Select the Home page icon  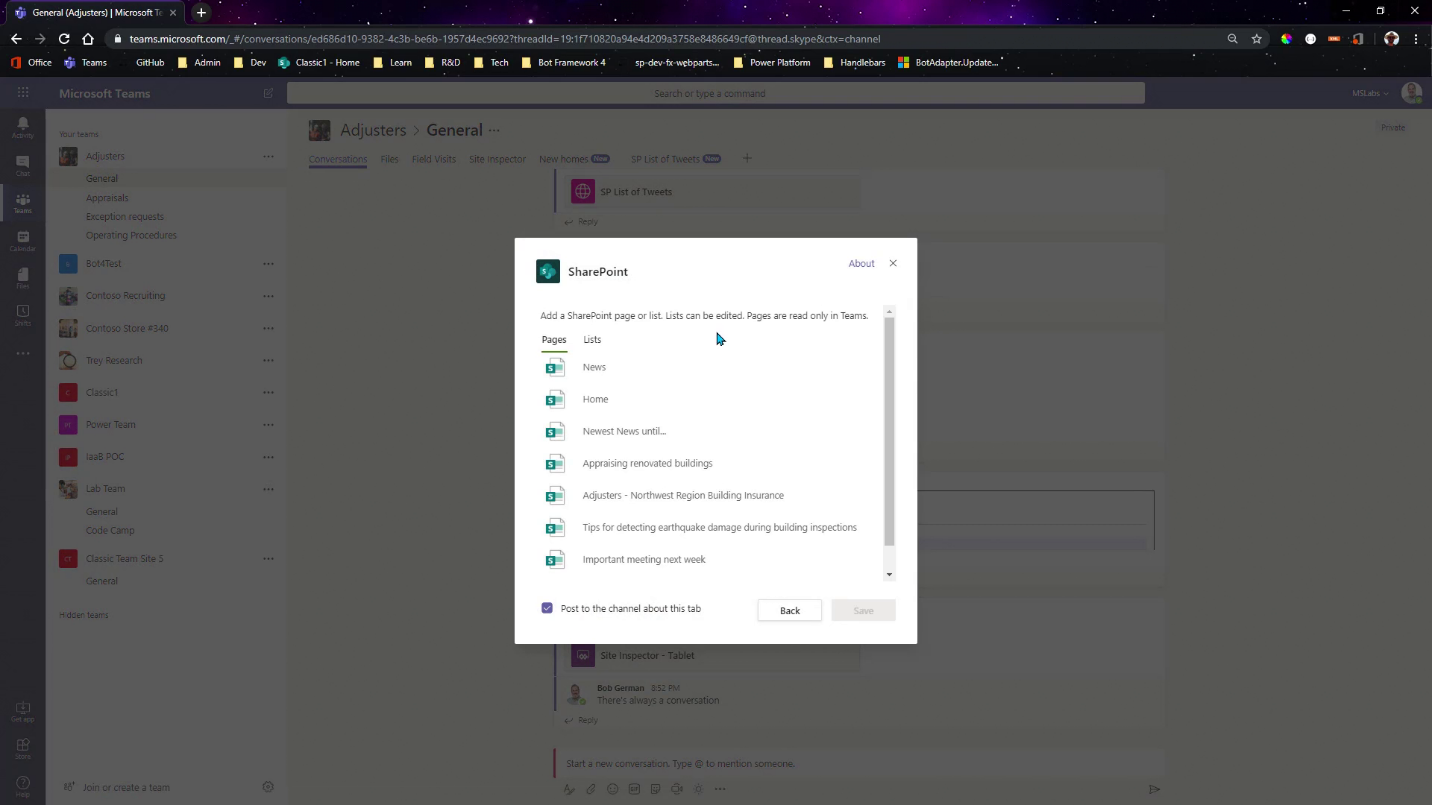pos(555,399)
